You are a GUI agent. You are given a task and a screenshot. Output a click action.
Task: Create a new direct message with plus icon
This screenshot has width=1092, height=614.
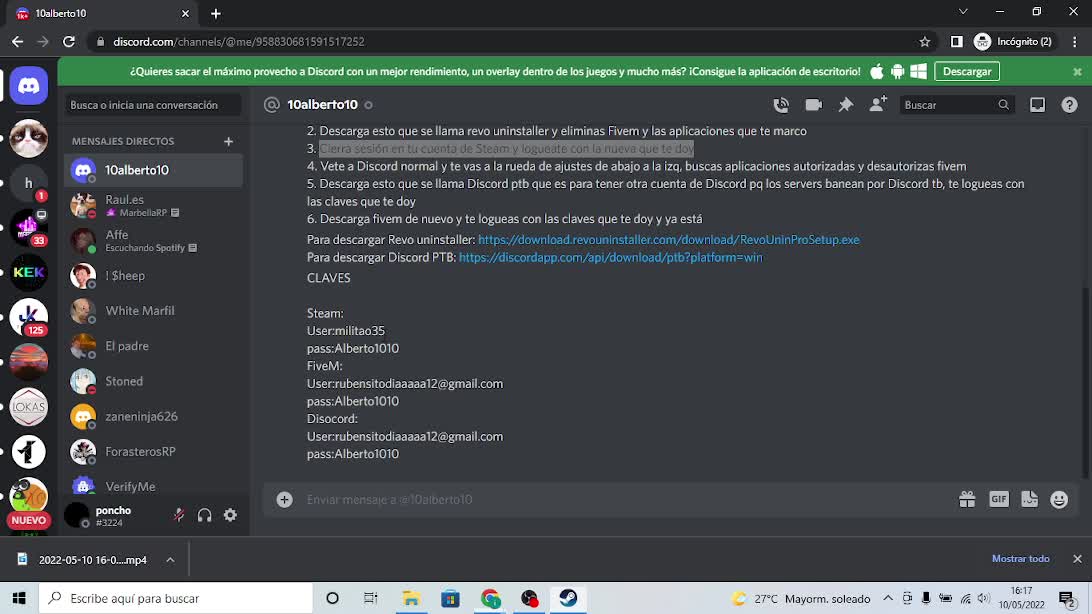(228, 141)
